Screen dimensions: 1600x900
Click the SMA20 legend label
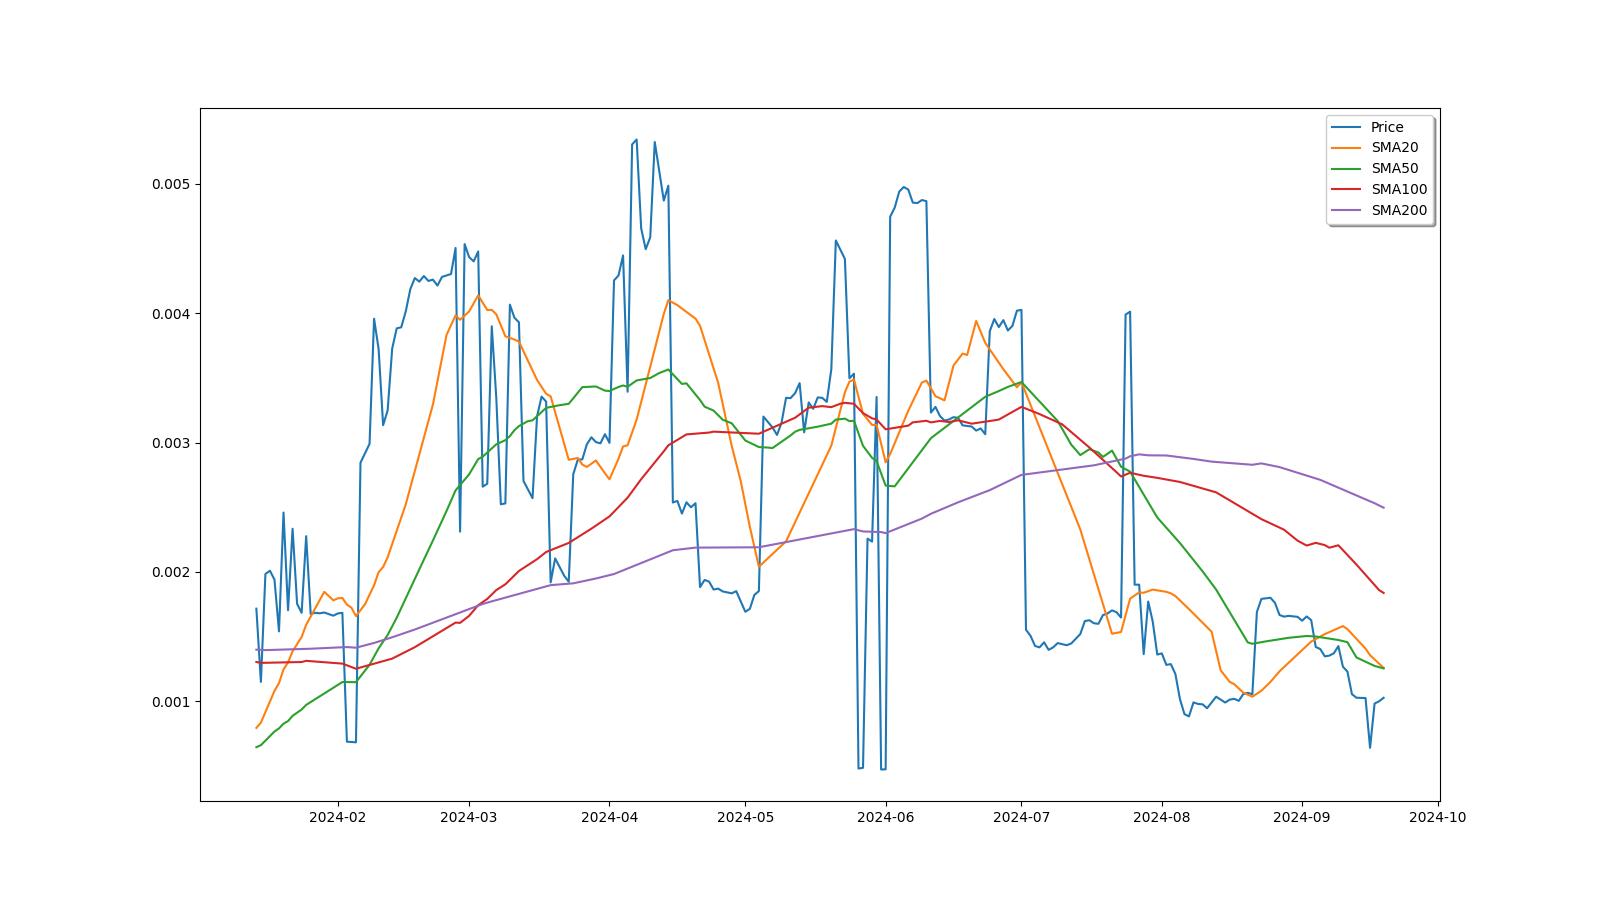coord(1394,148)
